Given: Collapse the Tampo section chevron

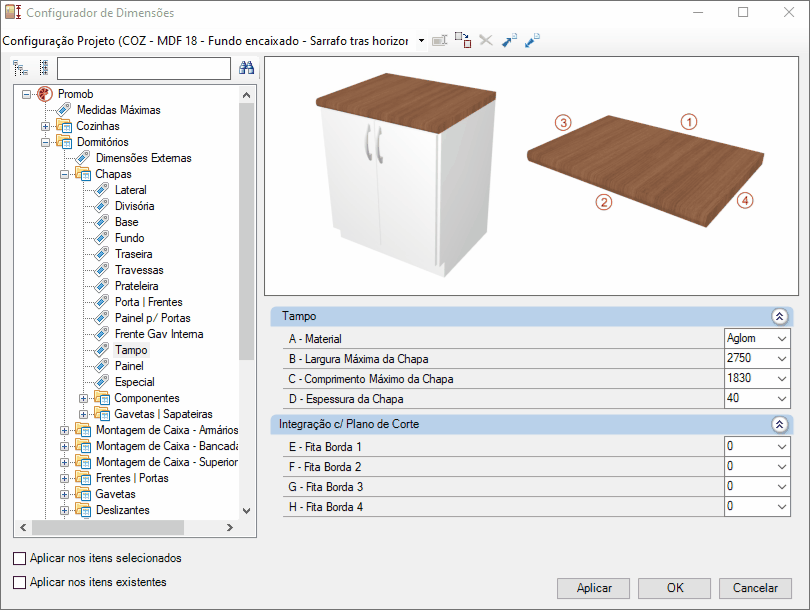Looking at the screenshot, I should coord(780,316).
